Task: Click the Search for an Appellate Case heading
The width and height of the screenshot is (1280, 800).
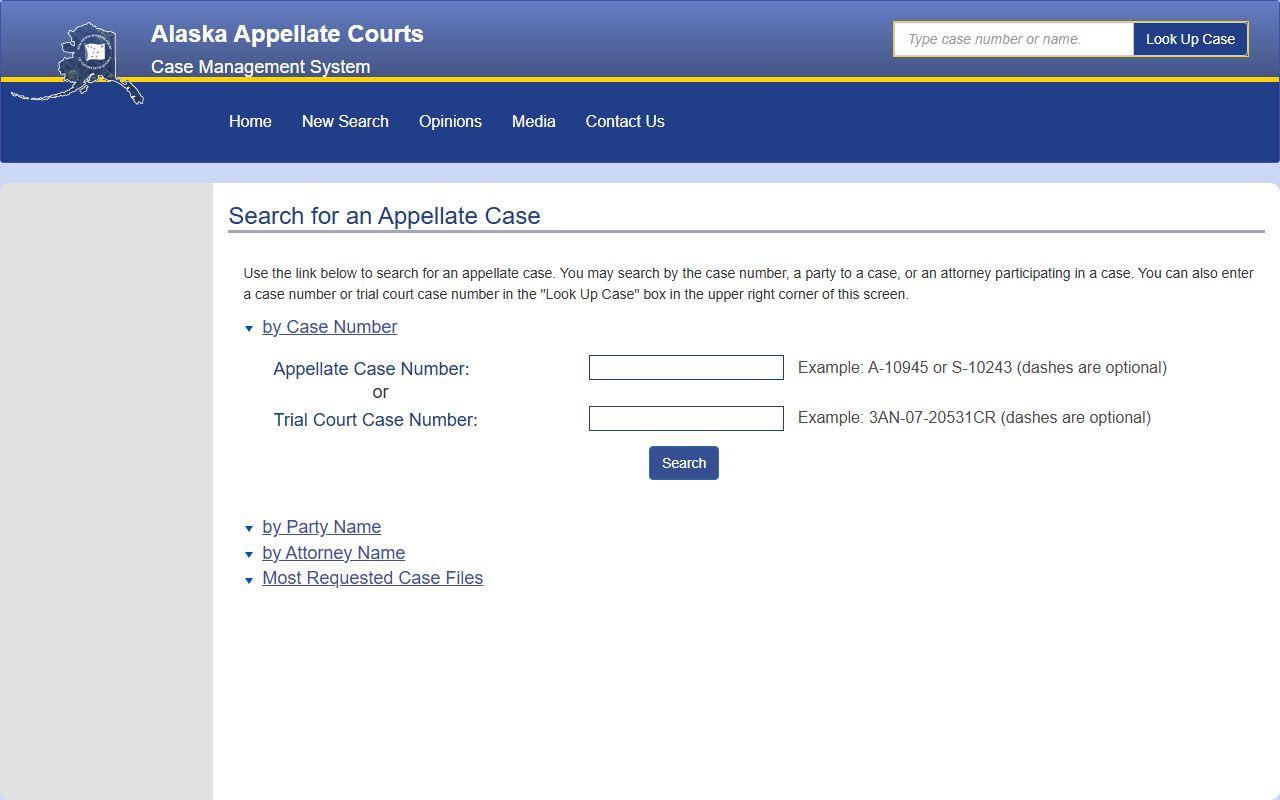Action: tap(385, 216)
